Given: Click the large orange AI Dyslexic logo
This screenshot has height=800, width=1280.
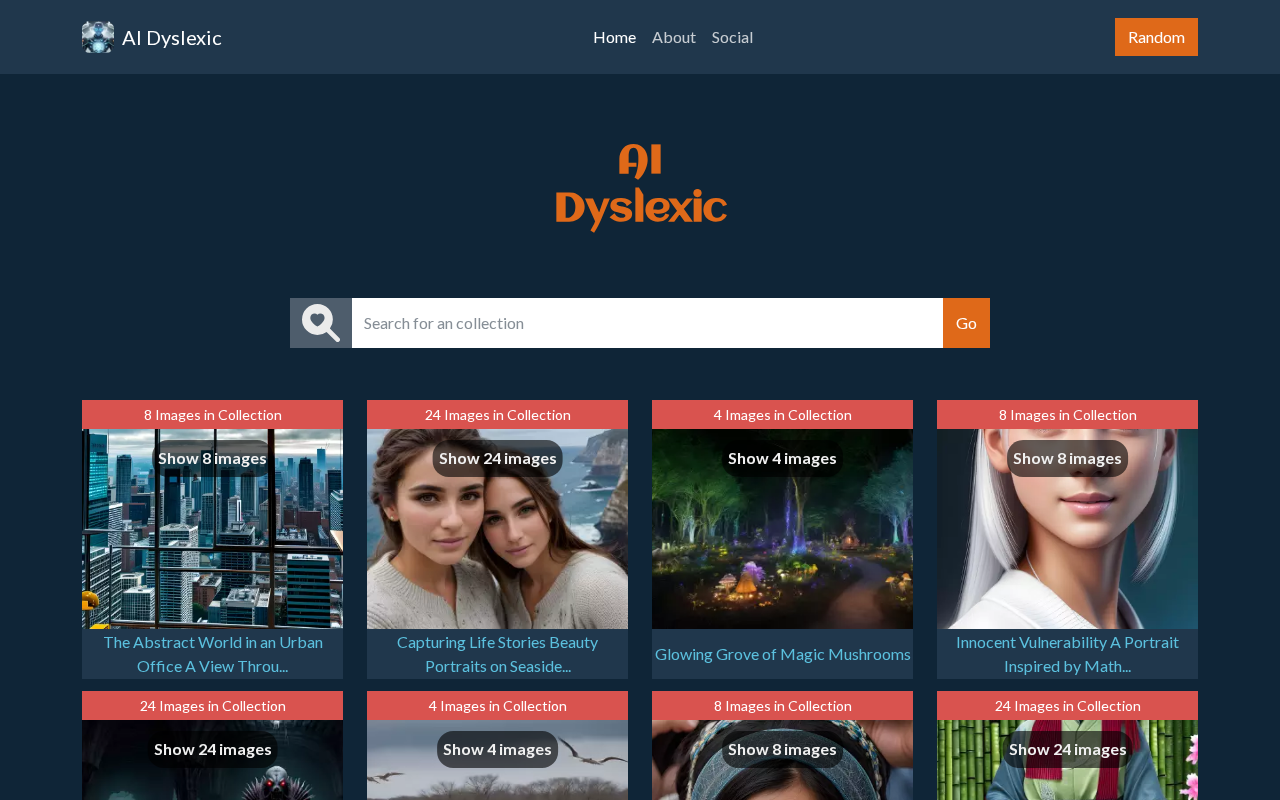Looking at the screenshot, I should (641, 188).
